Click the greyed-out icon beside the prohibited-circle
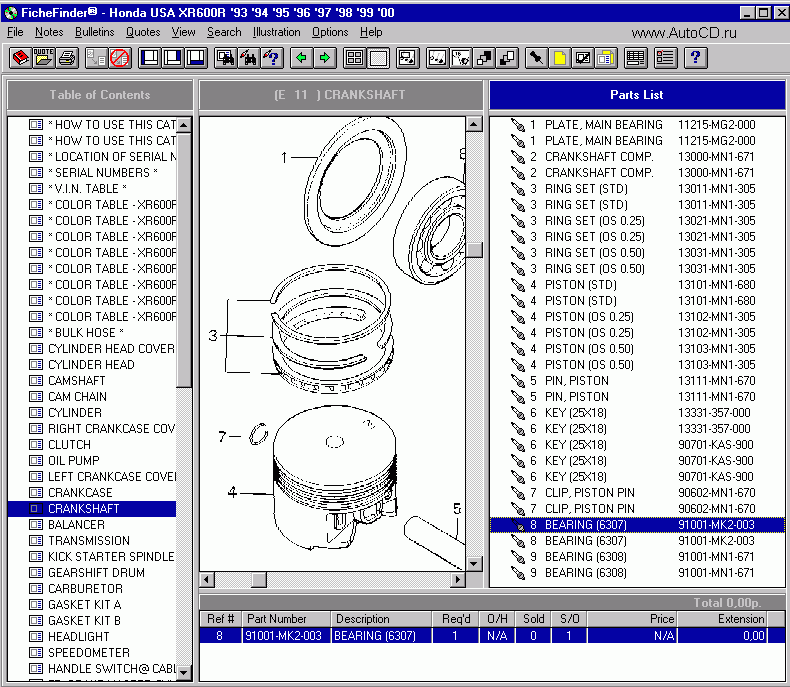The image size is (790, 687). point(96,58)
